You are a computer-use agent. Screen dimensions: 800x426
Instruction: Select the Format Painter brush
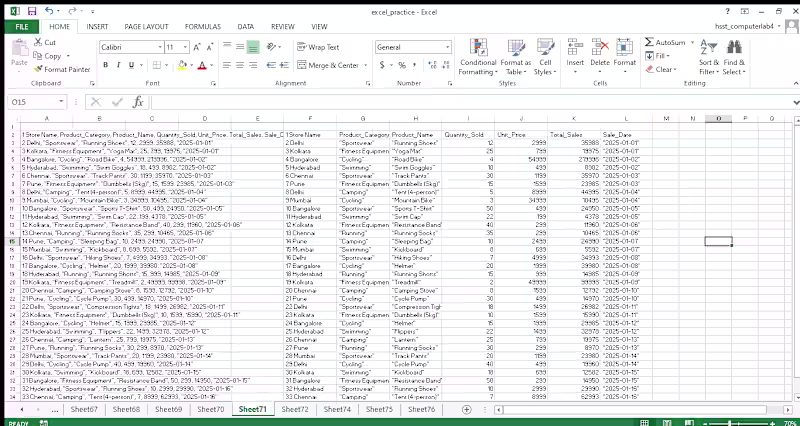38,69
